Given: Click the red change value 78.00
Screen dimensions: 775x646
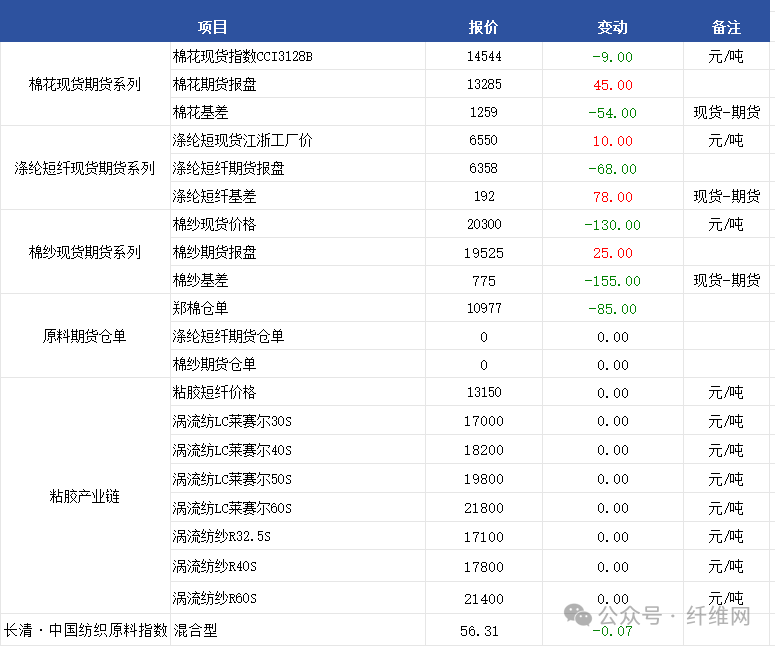Looking at the screenshot, I should (613, 197).
